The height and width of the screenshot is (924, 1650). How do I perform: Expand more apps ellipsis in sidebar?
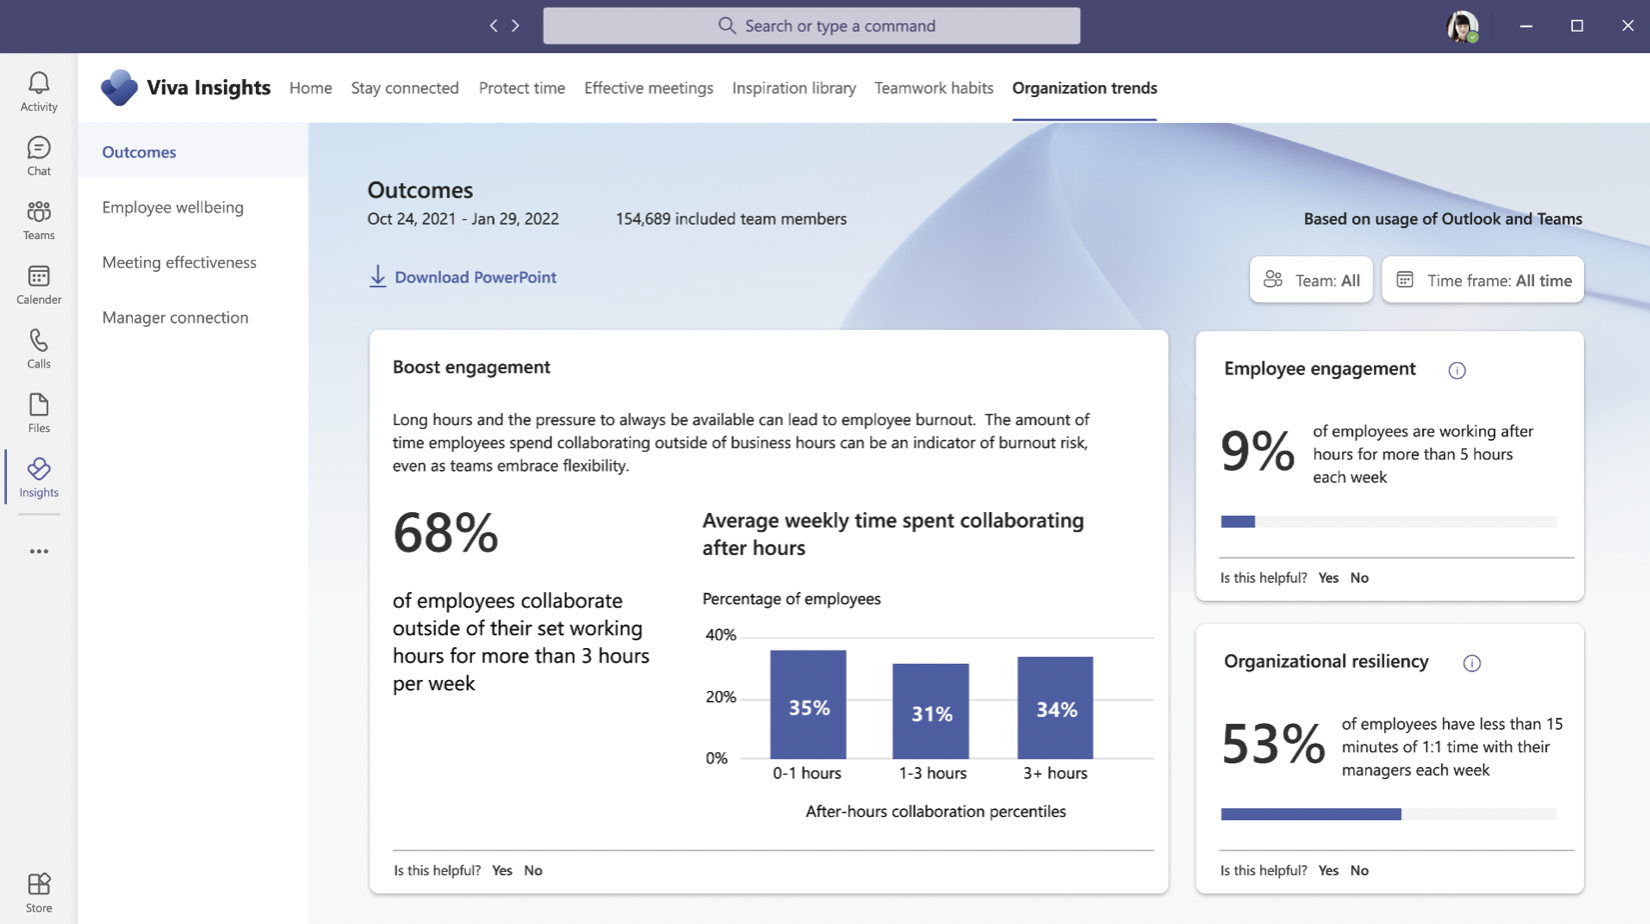click(x=38, y=551)
